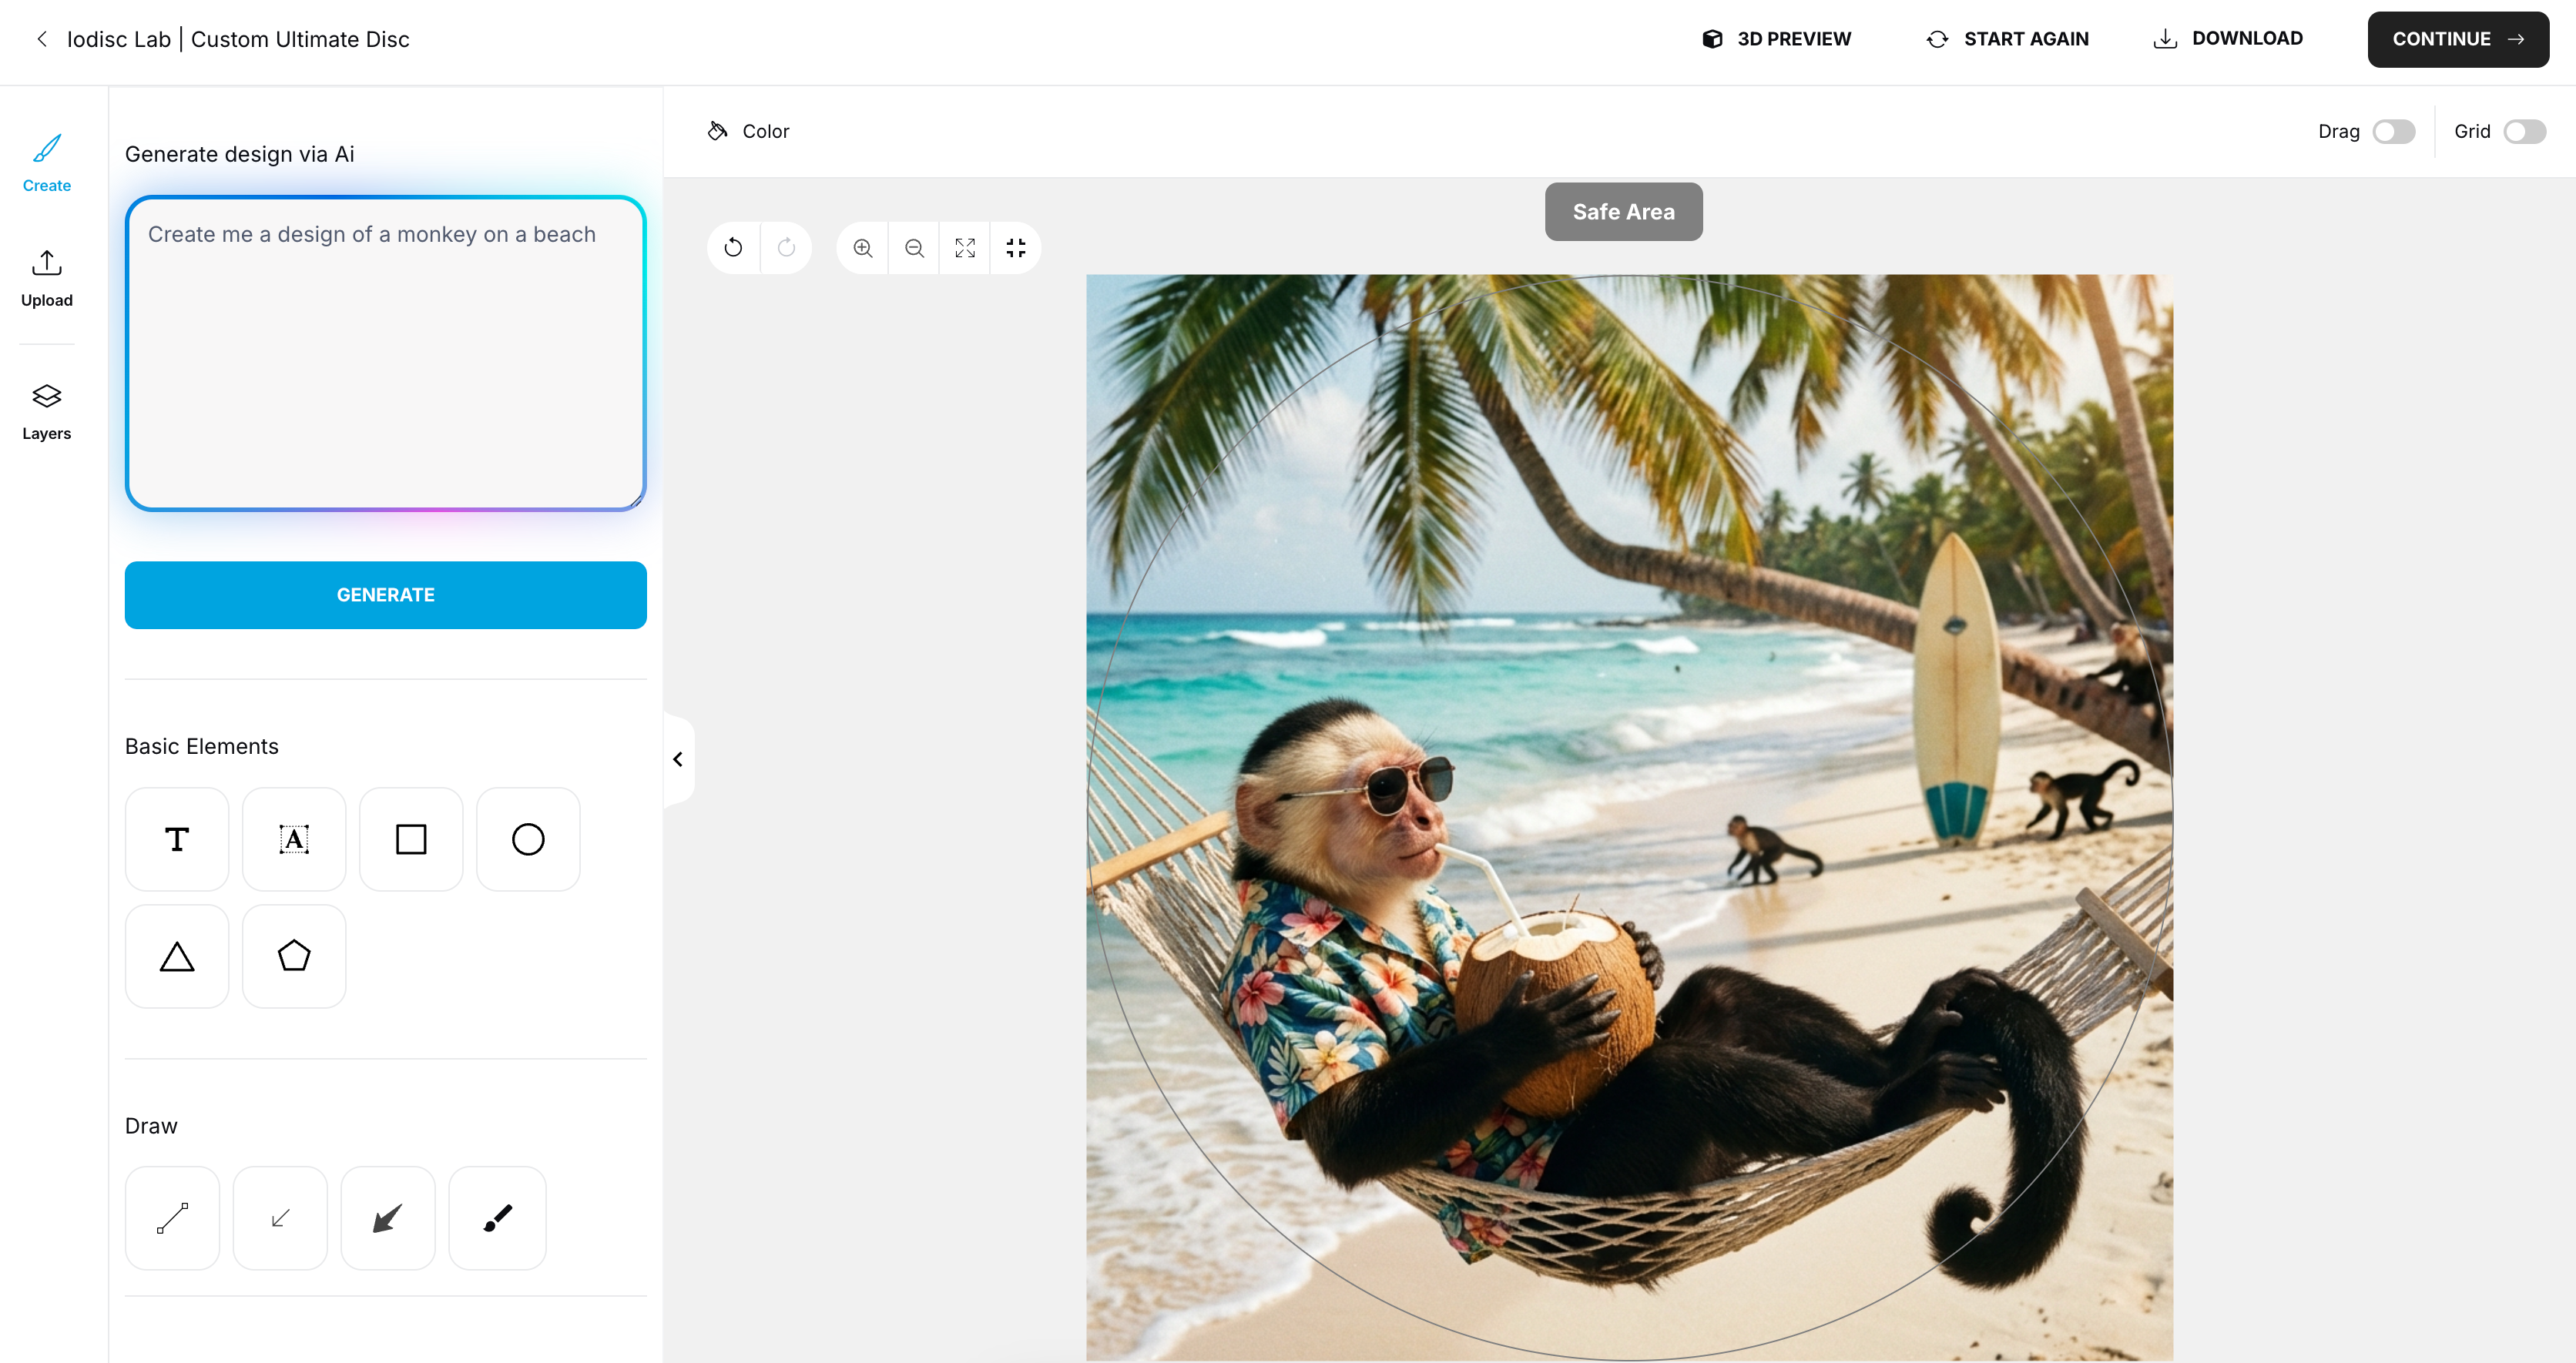Switch to the Layers tab
The height and width of the screenshot is (1363, 2576).
pos(47,411)
